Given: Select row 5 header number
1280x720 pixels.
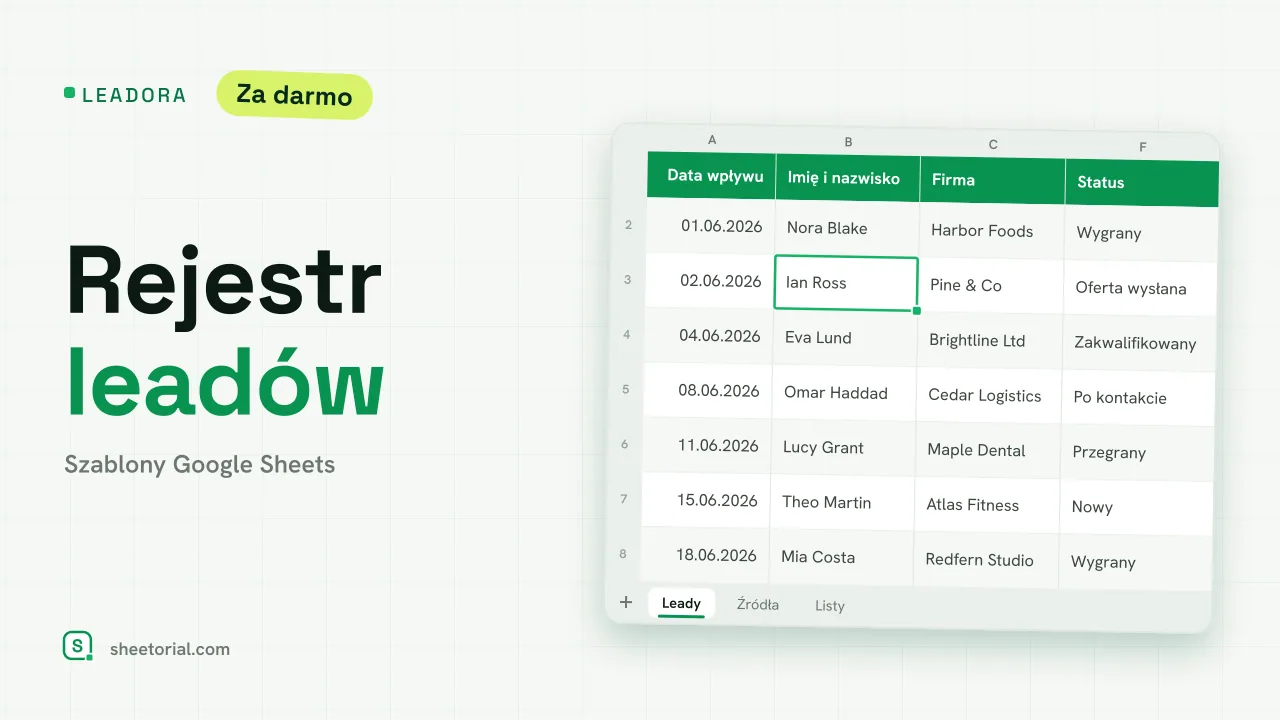Looking at the screenshot, I should click(x=626, y=389).
